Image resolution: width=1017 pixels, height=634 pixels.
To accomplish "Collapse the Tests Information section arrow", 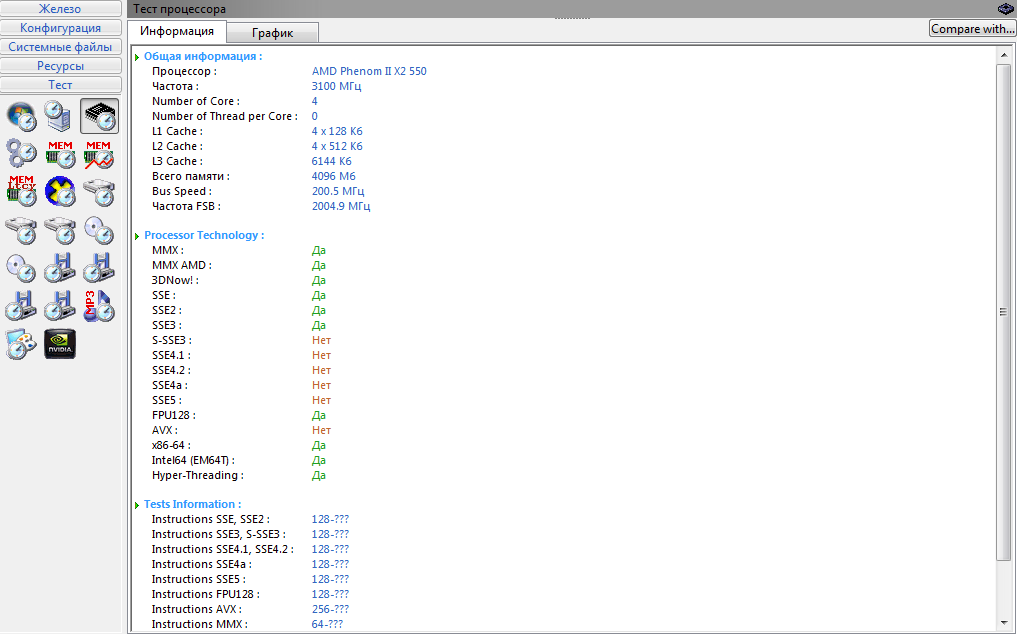I will point(137,505).
